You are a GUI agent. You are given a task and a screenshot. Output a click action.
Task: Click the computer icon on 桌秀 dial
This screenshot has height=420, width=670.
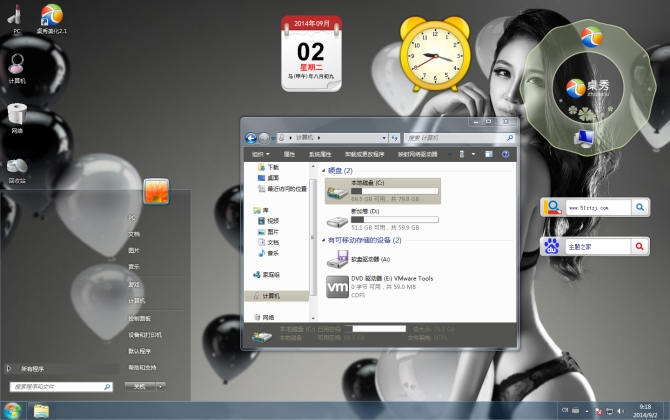584,138
